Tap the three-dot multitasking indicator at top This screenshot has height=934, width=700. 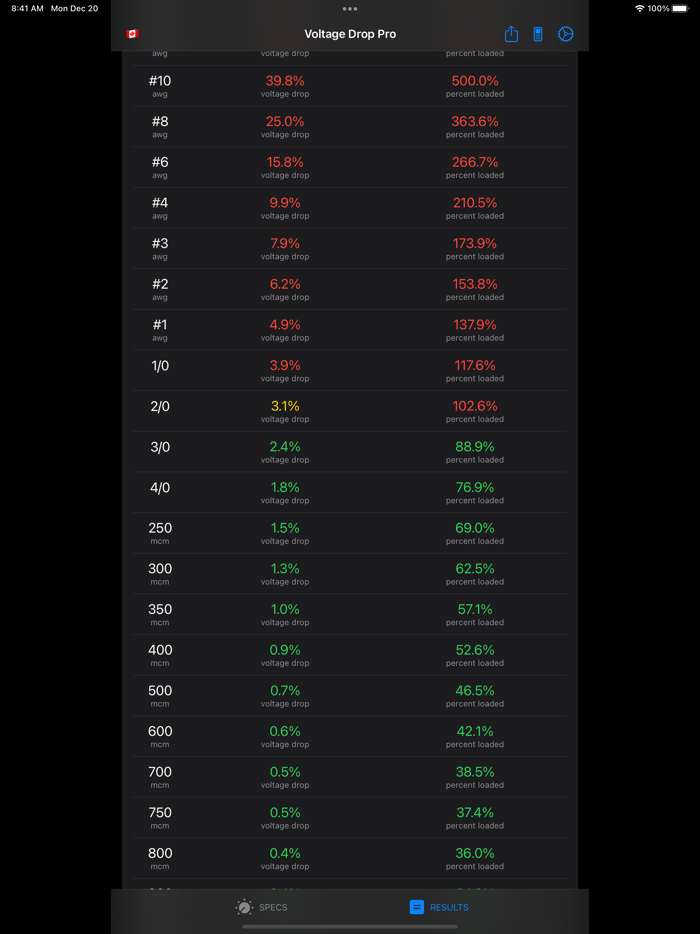click(x=350, y=9)
